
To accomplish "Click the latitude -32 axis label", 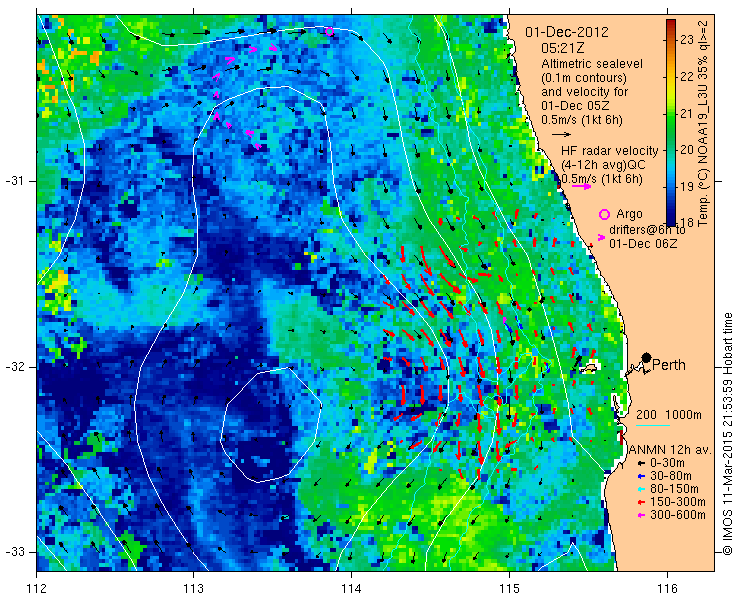I will click(15, 367).
